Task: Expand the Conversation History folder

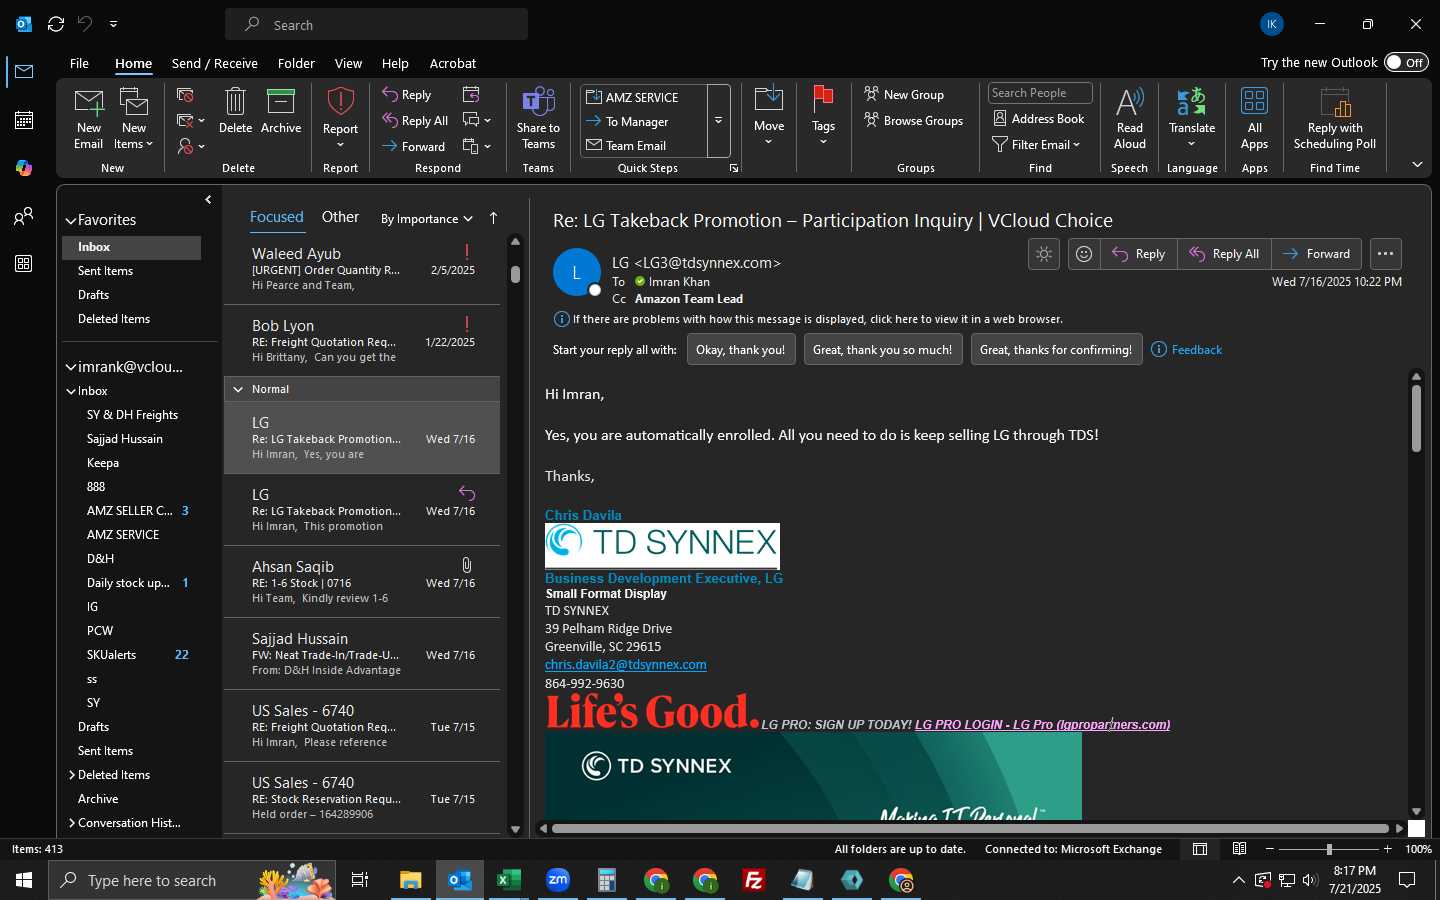Action: pyautogui.click(x=72, y=823)
